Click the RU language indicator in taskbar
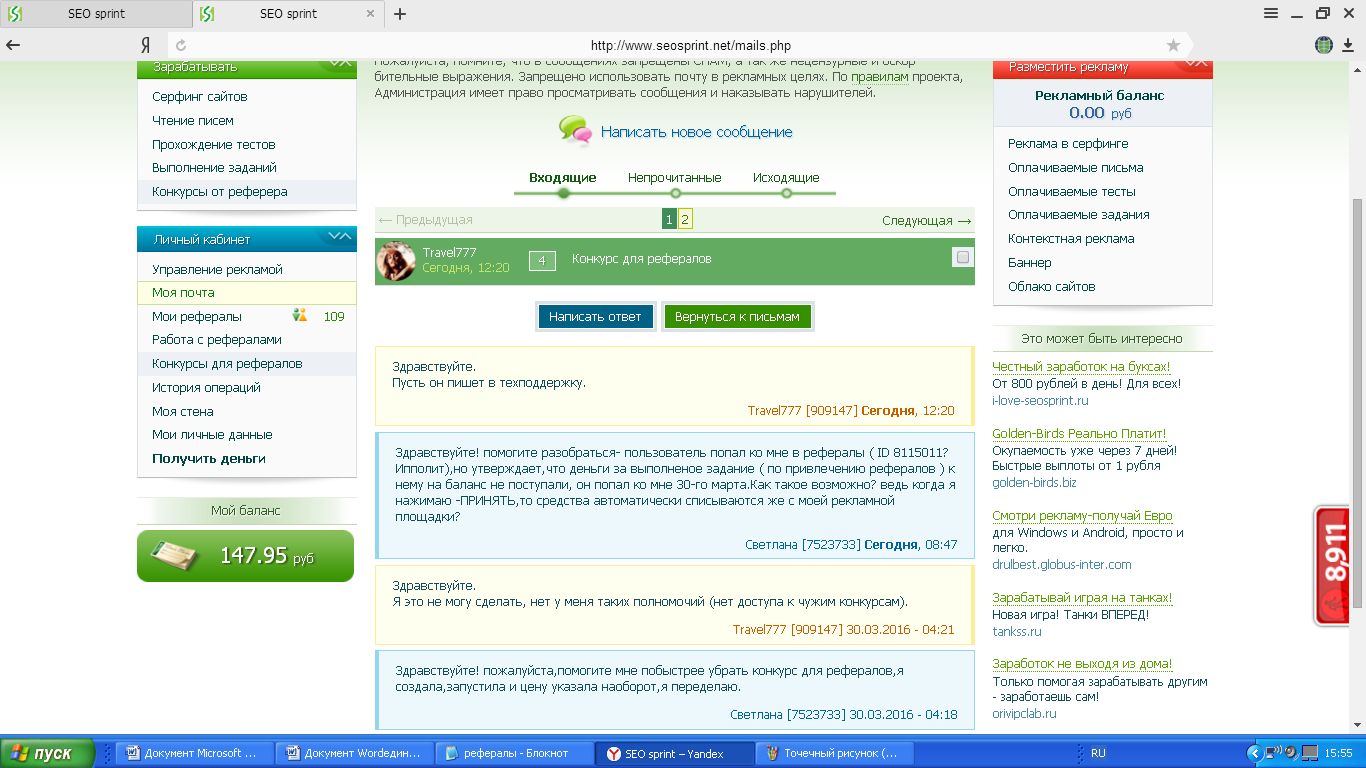Screen dimensions: 1366x768 tap(1098, 753)
